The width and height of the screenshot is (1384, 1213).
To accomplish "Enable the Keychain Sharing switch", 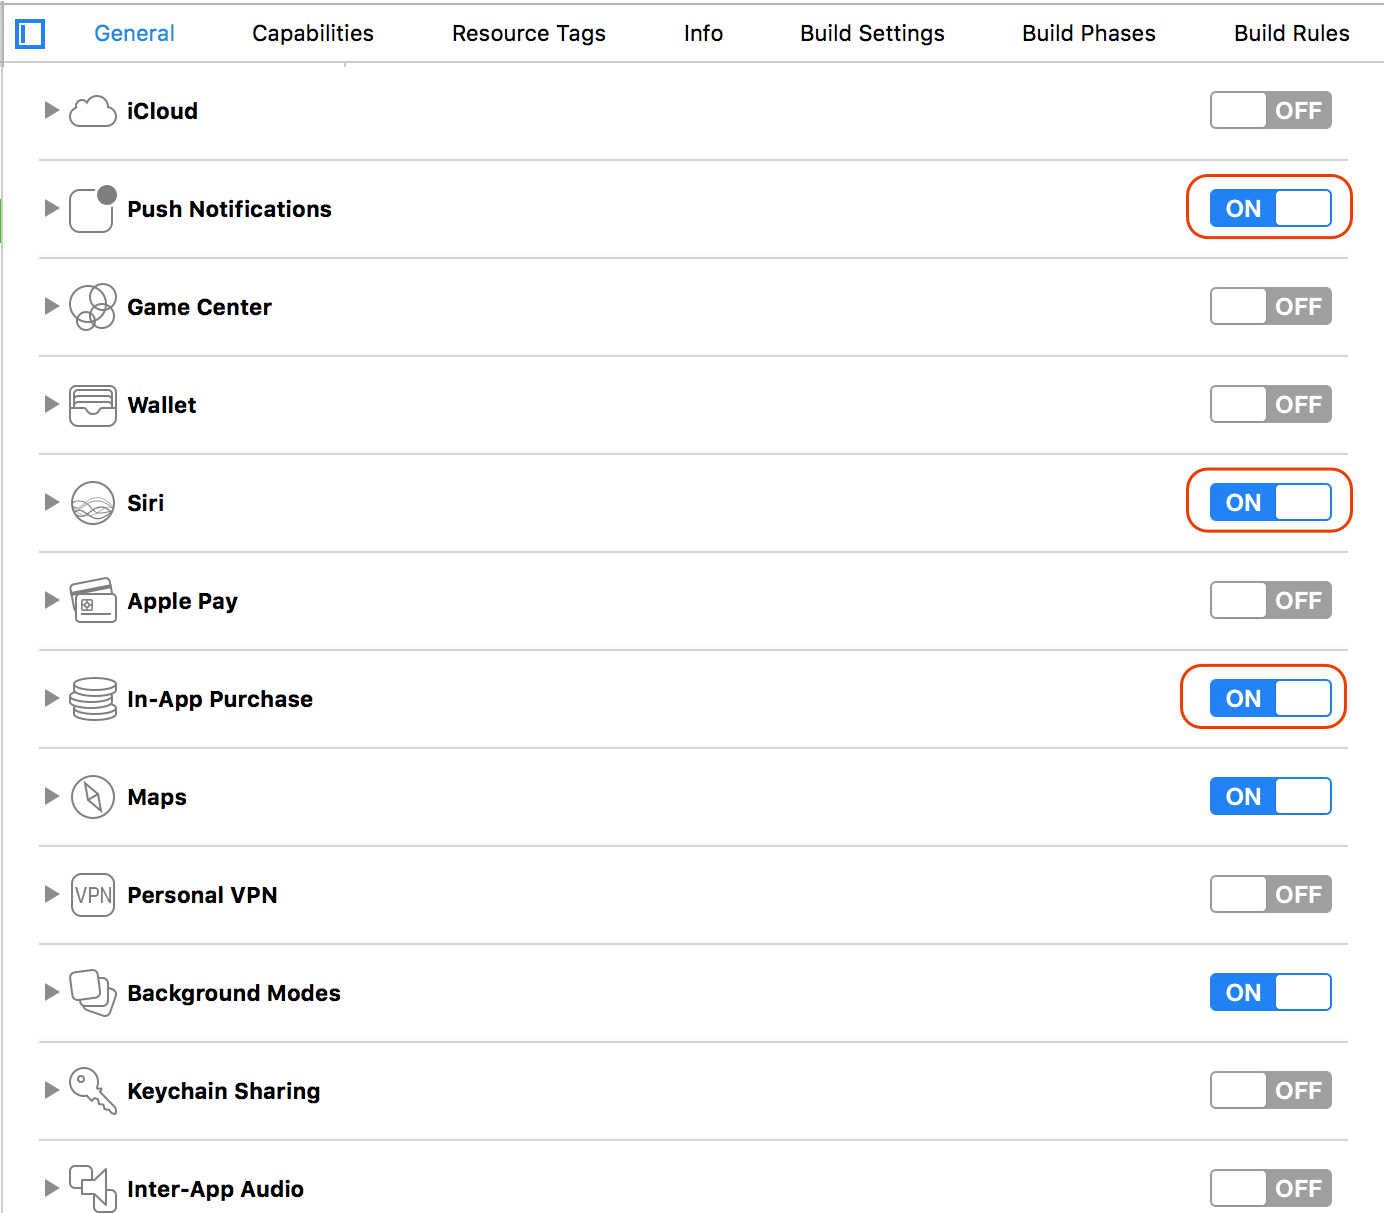I will 1271,1091.
